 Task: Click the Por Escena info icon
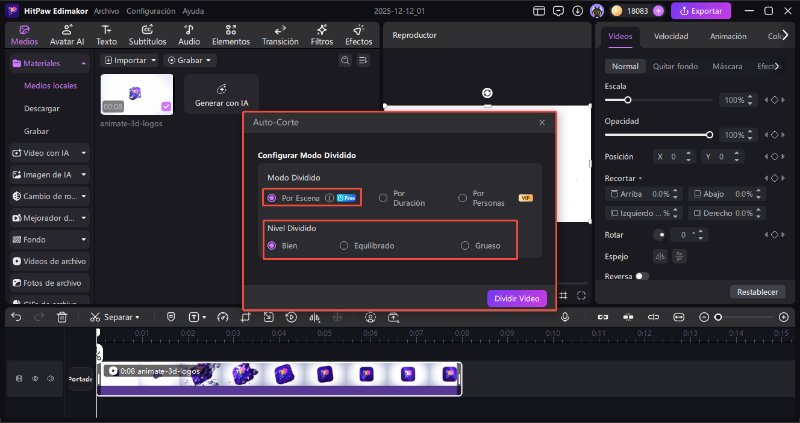pyautogui.click(x=329, y=198)
